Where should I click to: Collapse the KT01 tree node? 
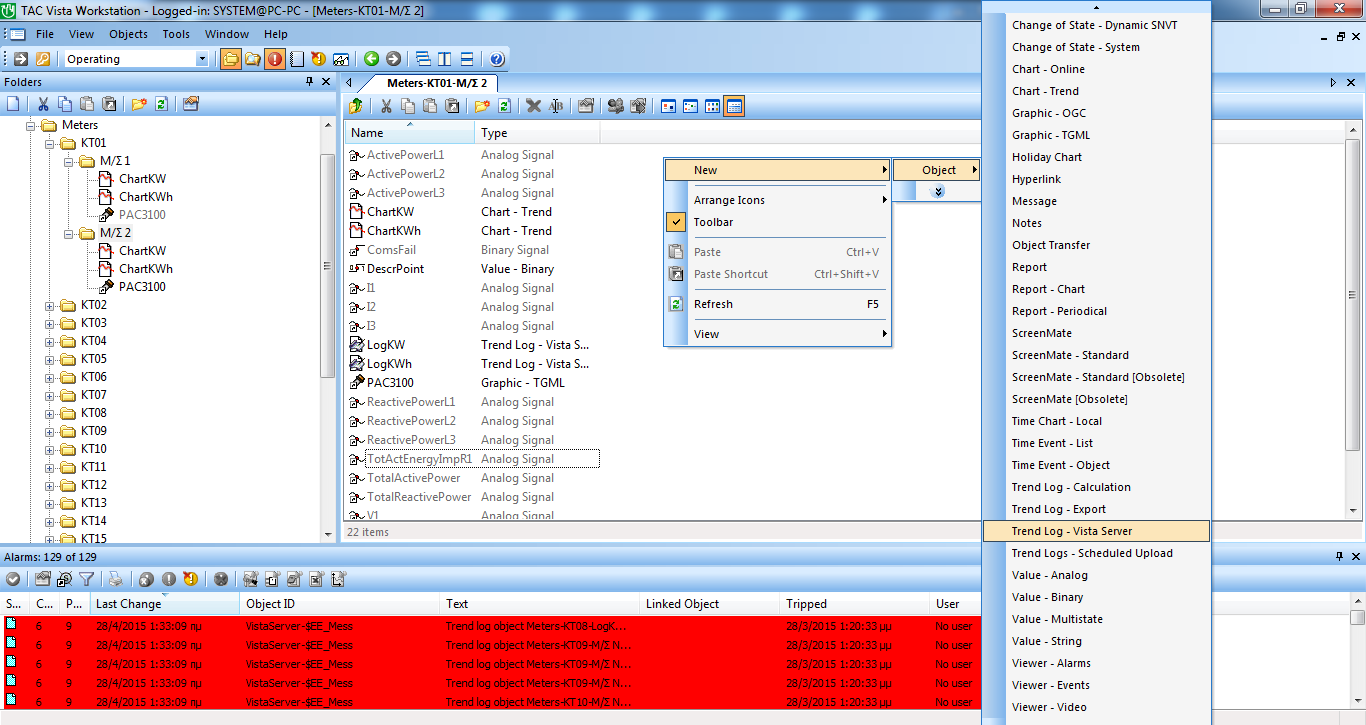pyautogui.click(x=50, y=143)
